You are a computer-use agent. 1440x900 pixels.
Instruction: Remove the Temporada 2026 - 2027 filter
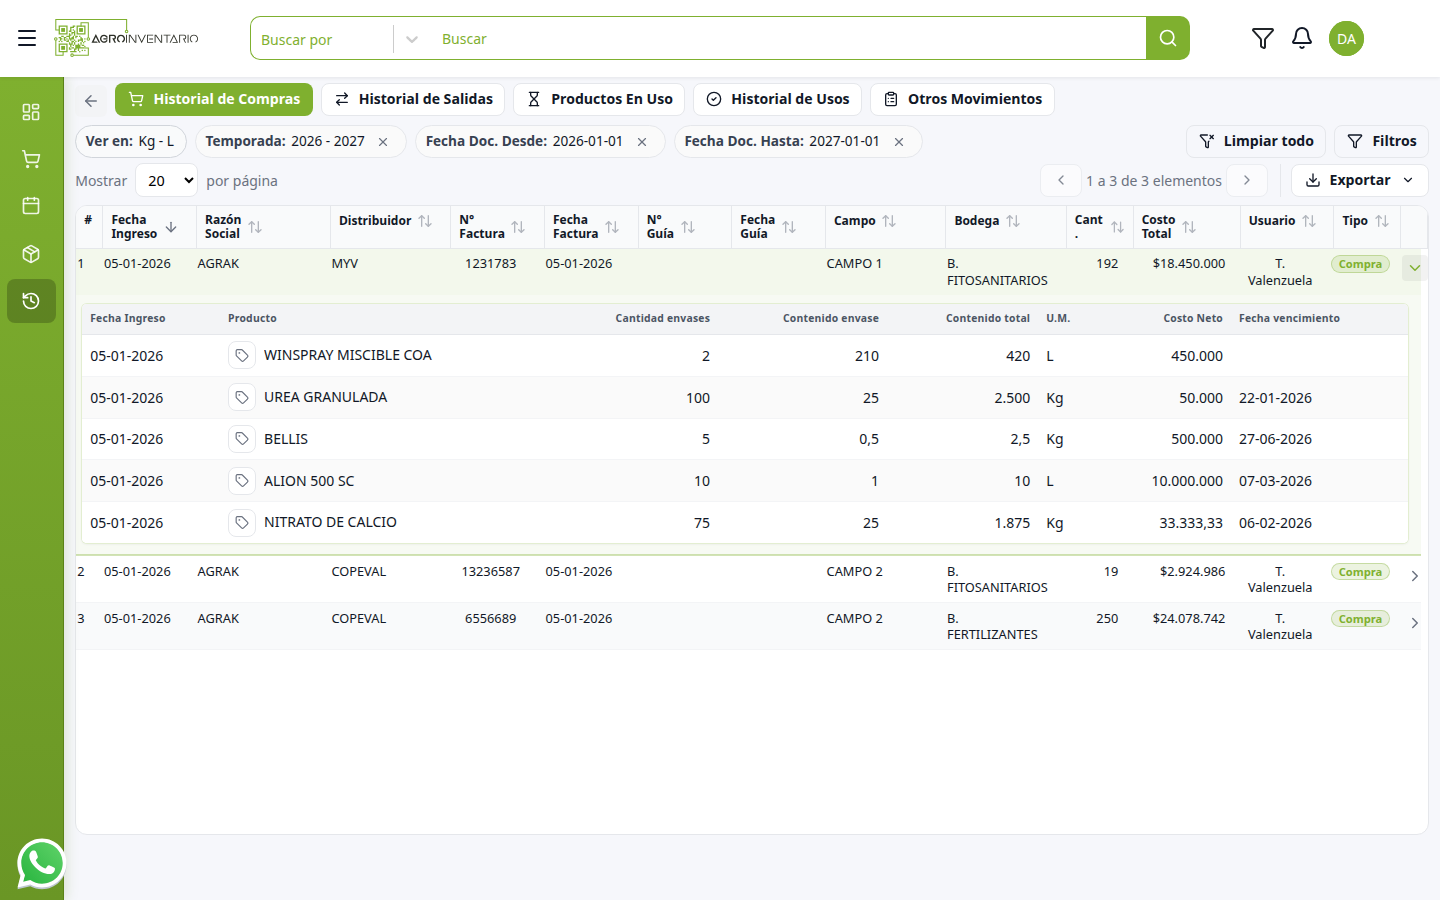click(x=383, y=142)
